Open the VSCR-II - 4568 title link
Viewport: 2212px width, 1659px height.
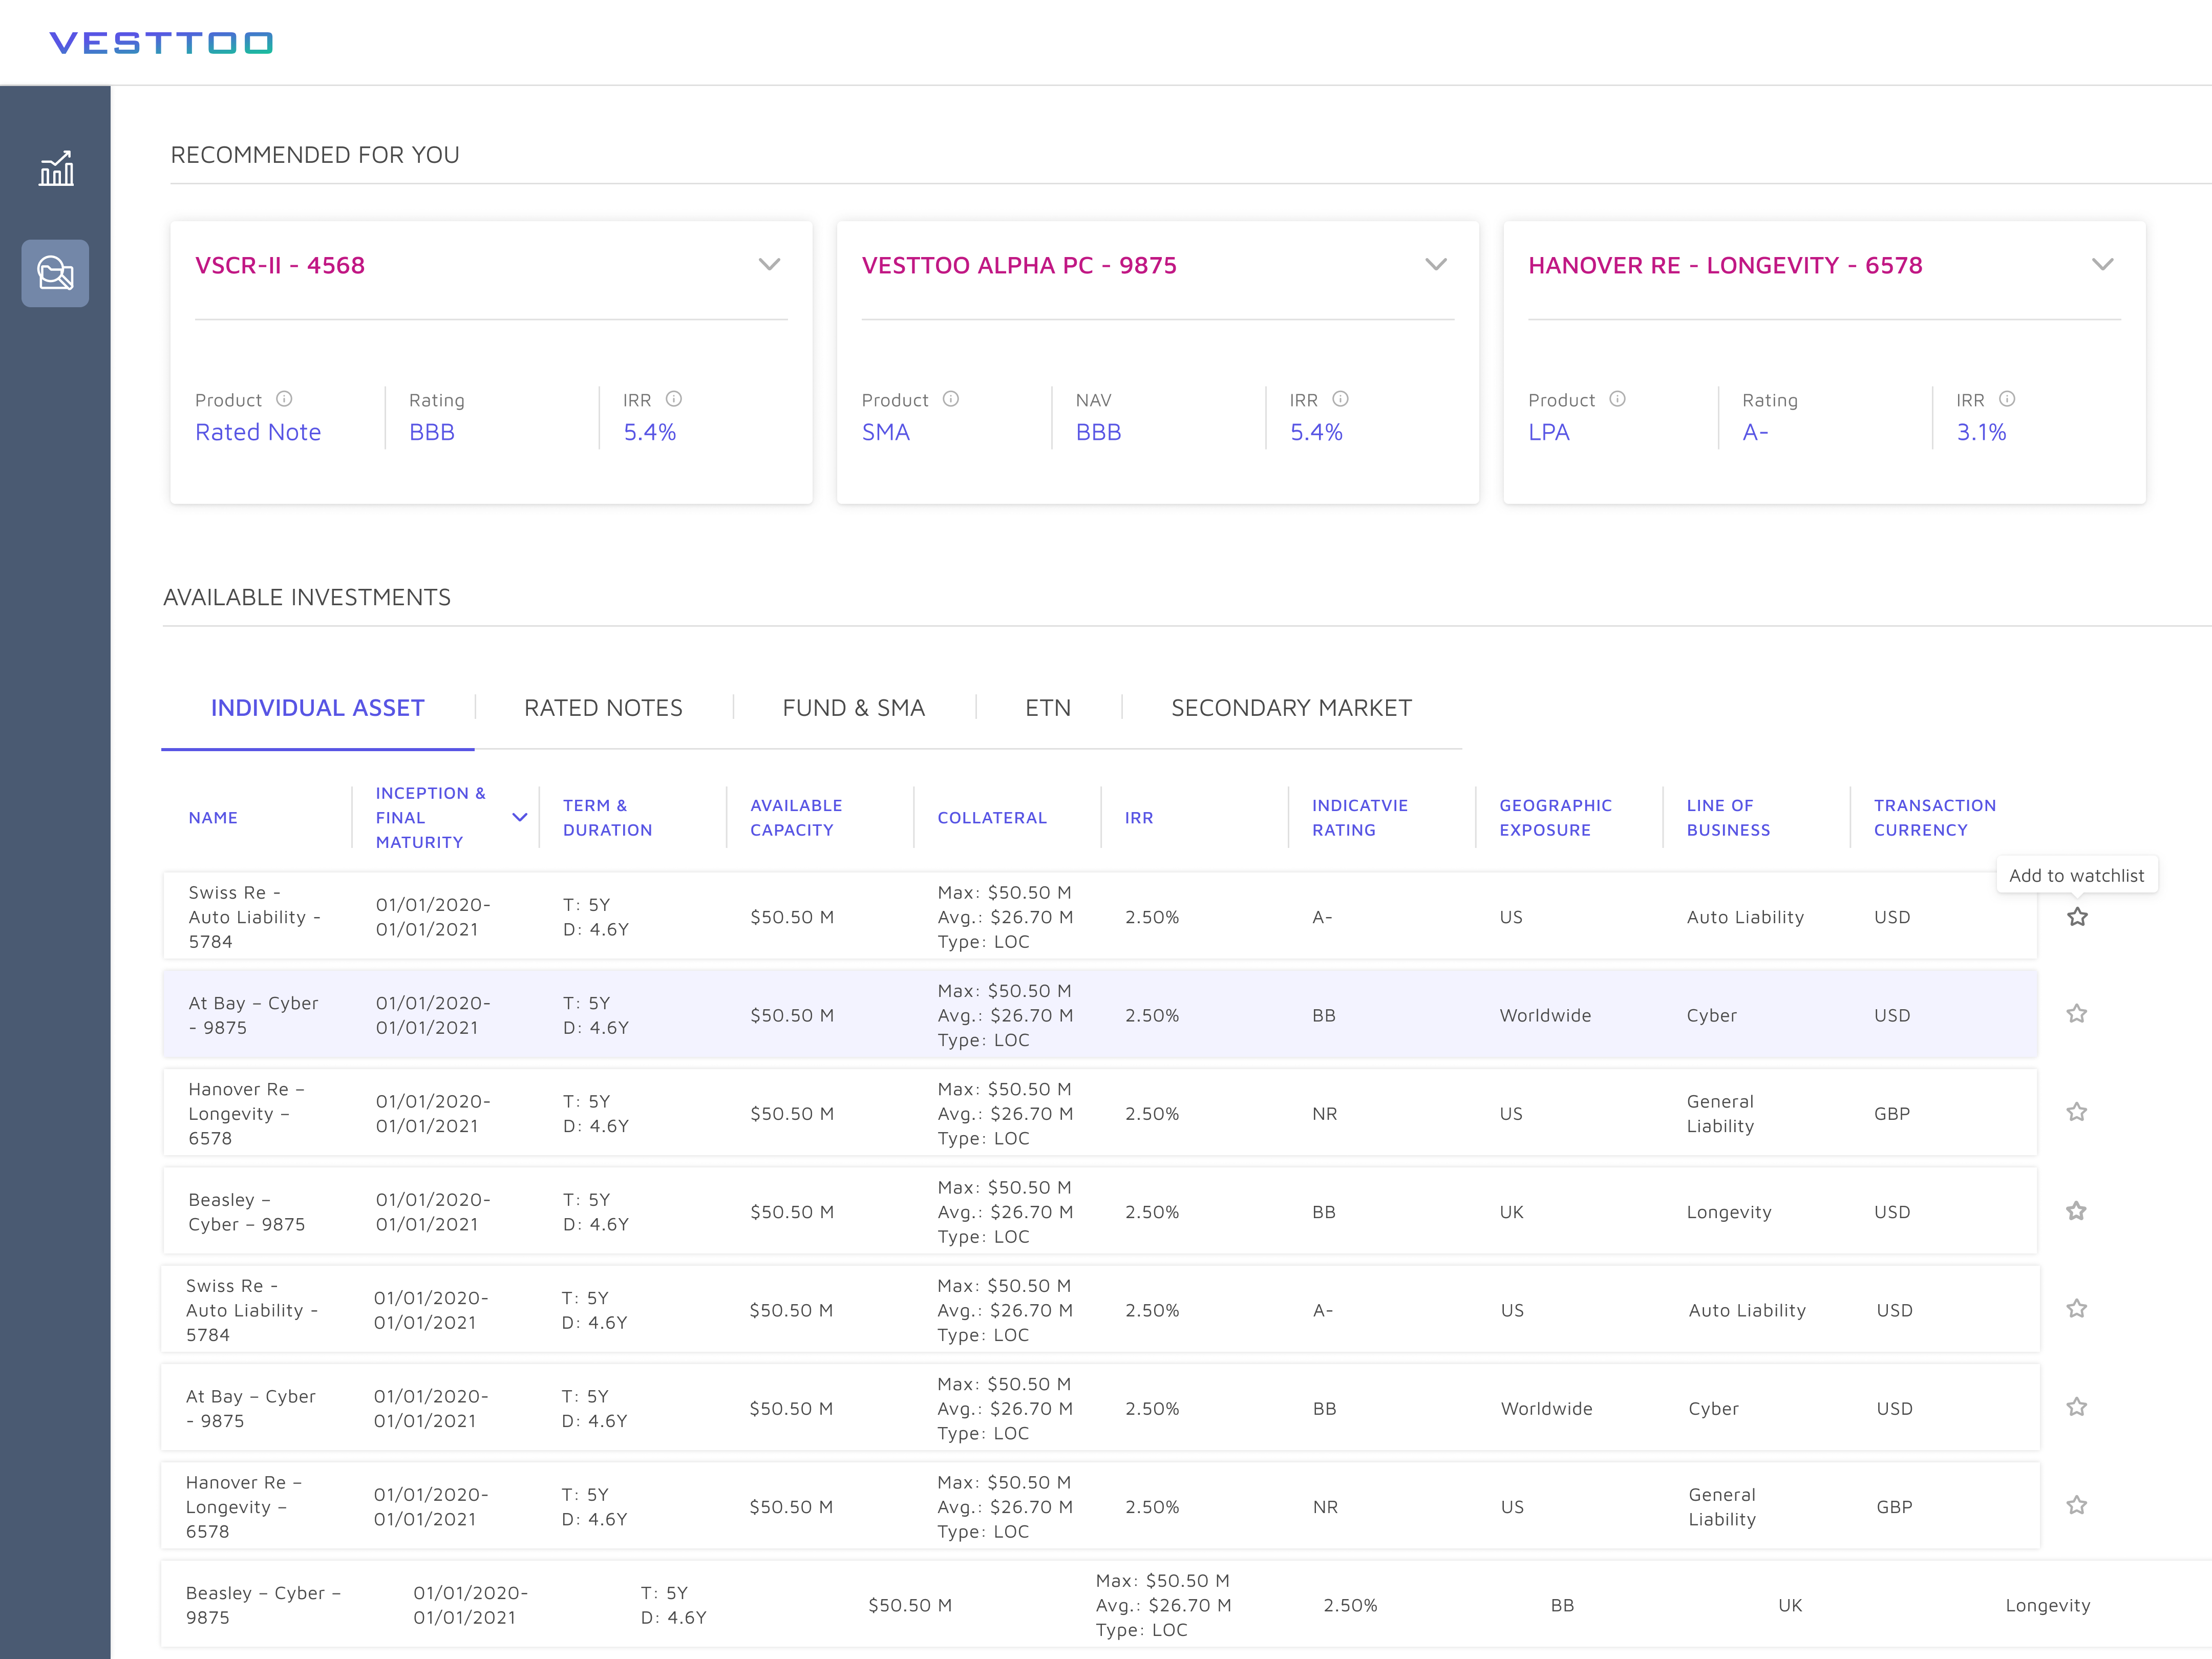[x=280, y=265]
